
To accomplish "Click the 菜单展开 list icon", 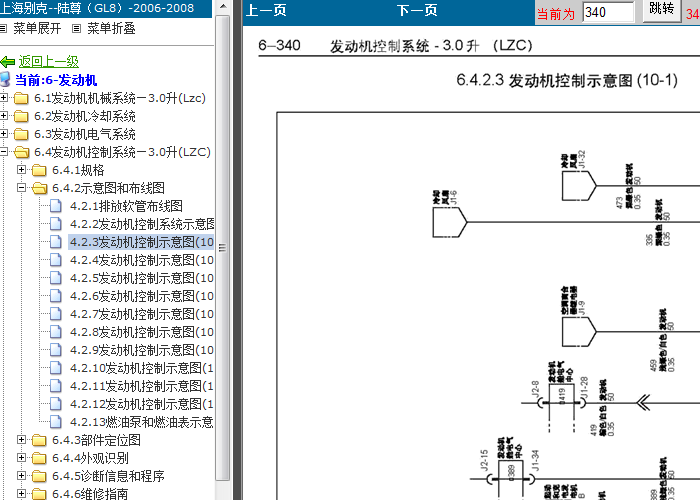I will [x=3, y=29].
